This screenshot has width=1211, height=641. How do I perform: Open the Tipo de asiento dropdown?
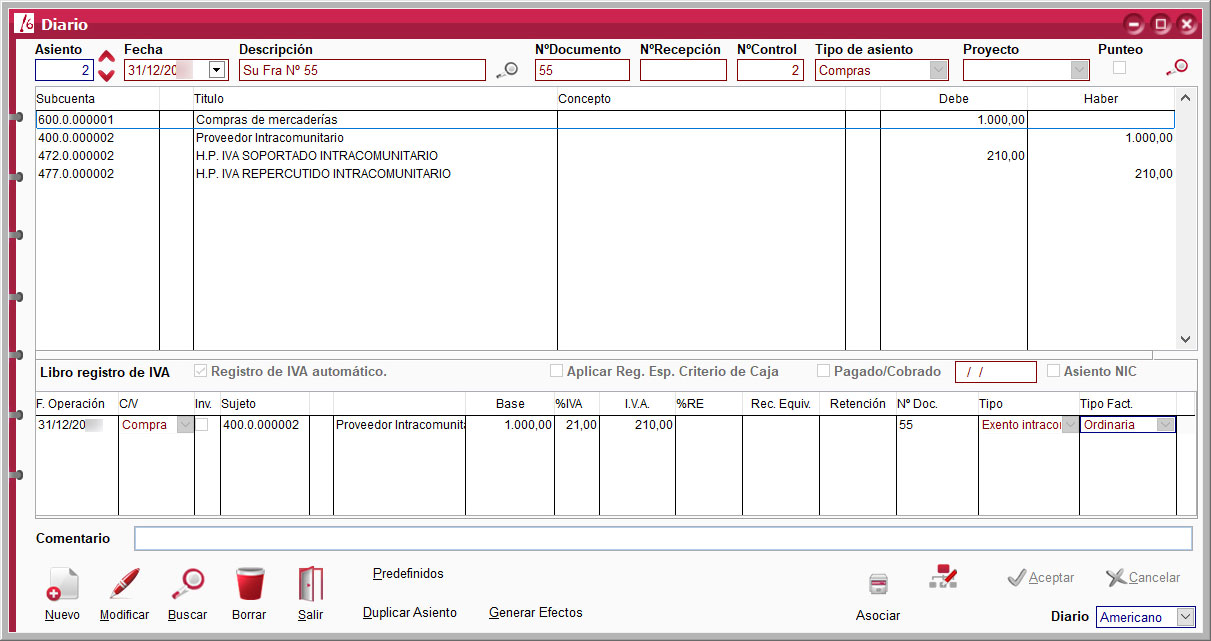click(938, 70)
